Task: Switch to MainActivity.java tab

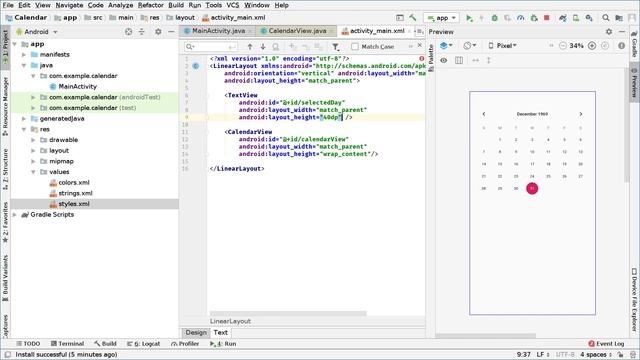Action: [x=218, y=31]
